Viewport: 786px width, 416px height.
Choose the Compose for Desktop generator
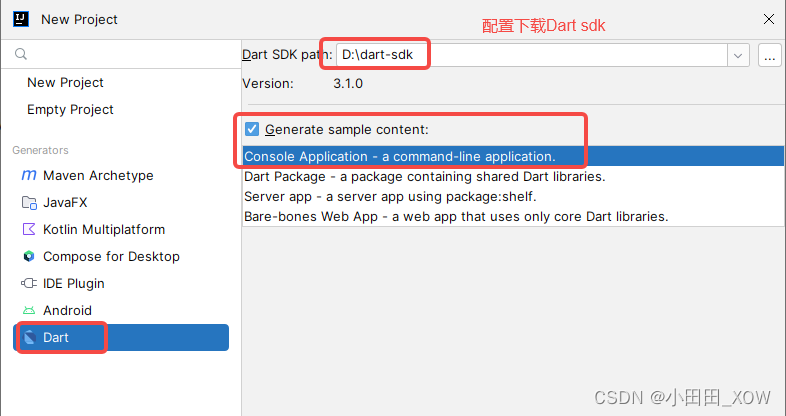click(x=121, y=257)
